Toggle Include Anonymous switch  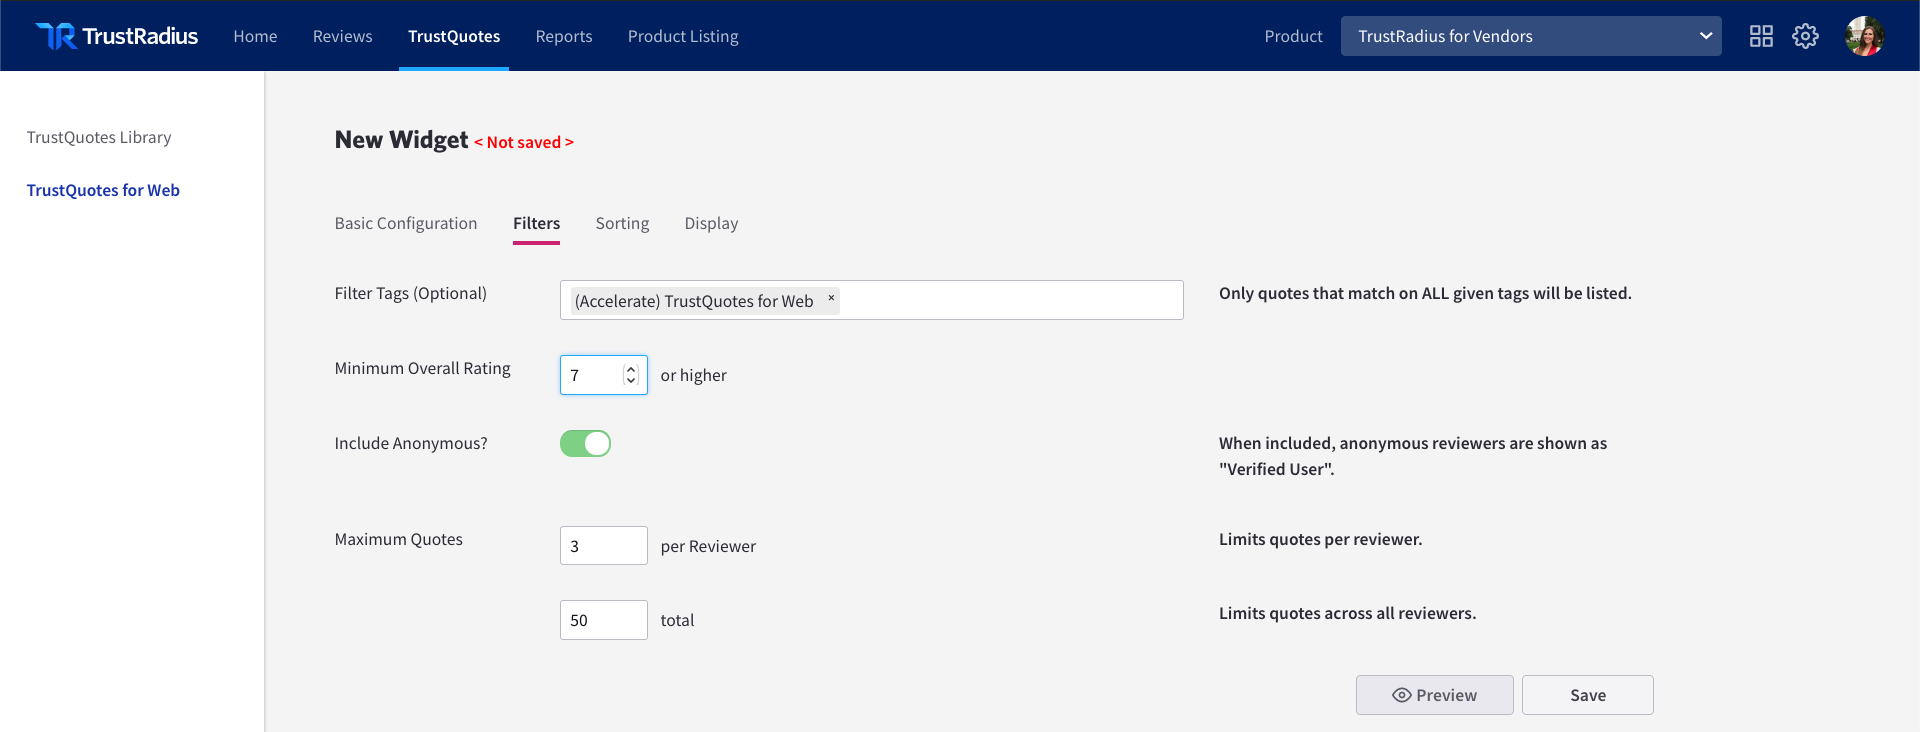pos(585,443)
